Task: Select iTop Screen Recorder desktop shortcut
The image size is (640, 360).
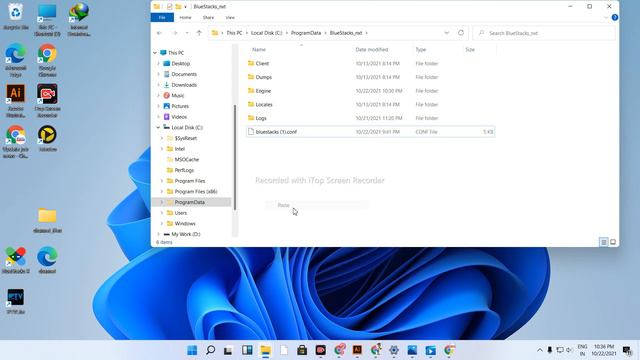Action: pos(47,101)
